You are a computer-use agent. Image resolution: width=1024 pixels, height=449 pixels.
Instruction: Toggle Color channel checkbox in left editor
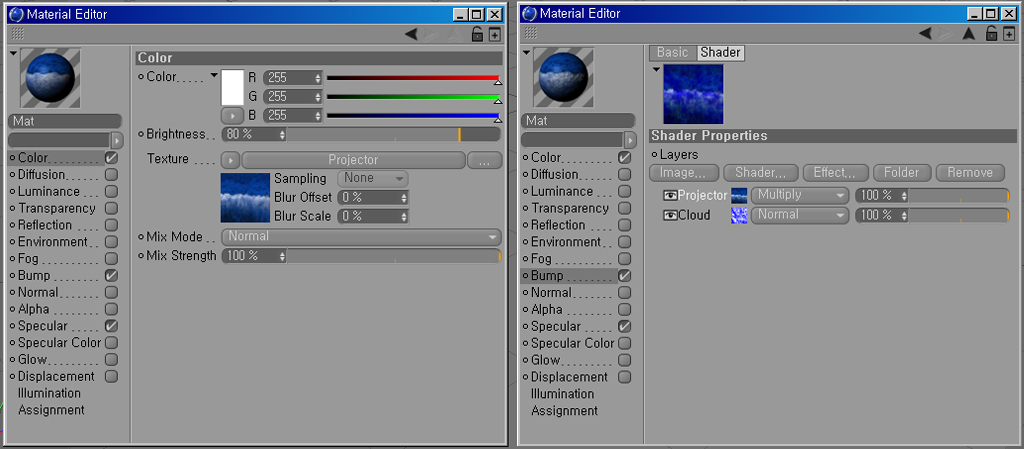(x=112, y=157)
